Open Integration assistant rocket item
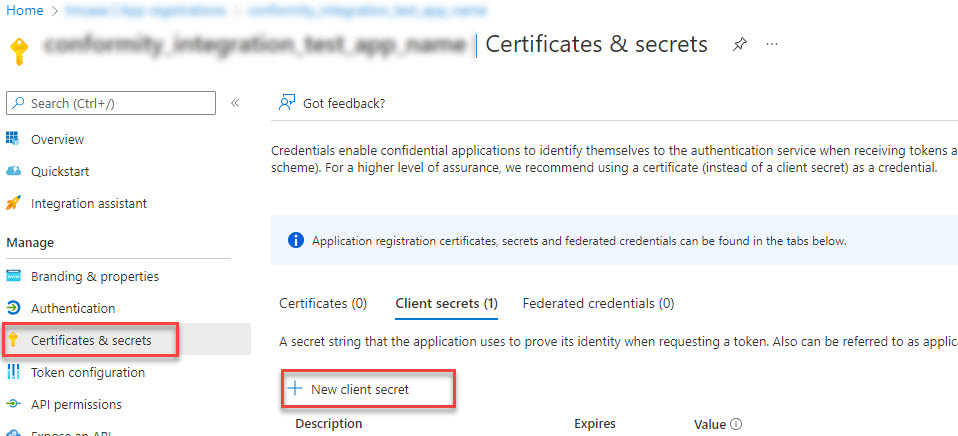The width and height of the screenshot is (958, 436). [88, 203]
